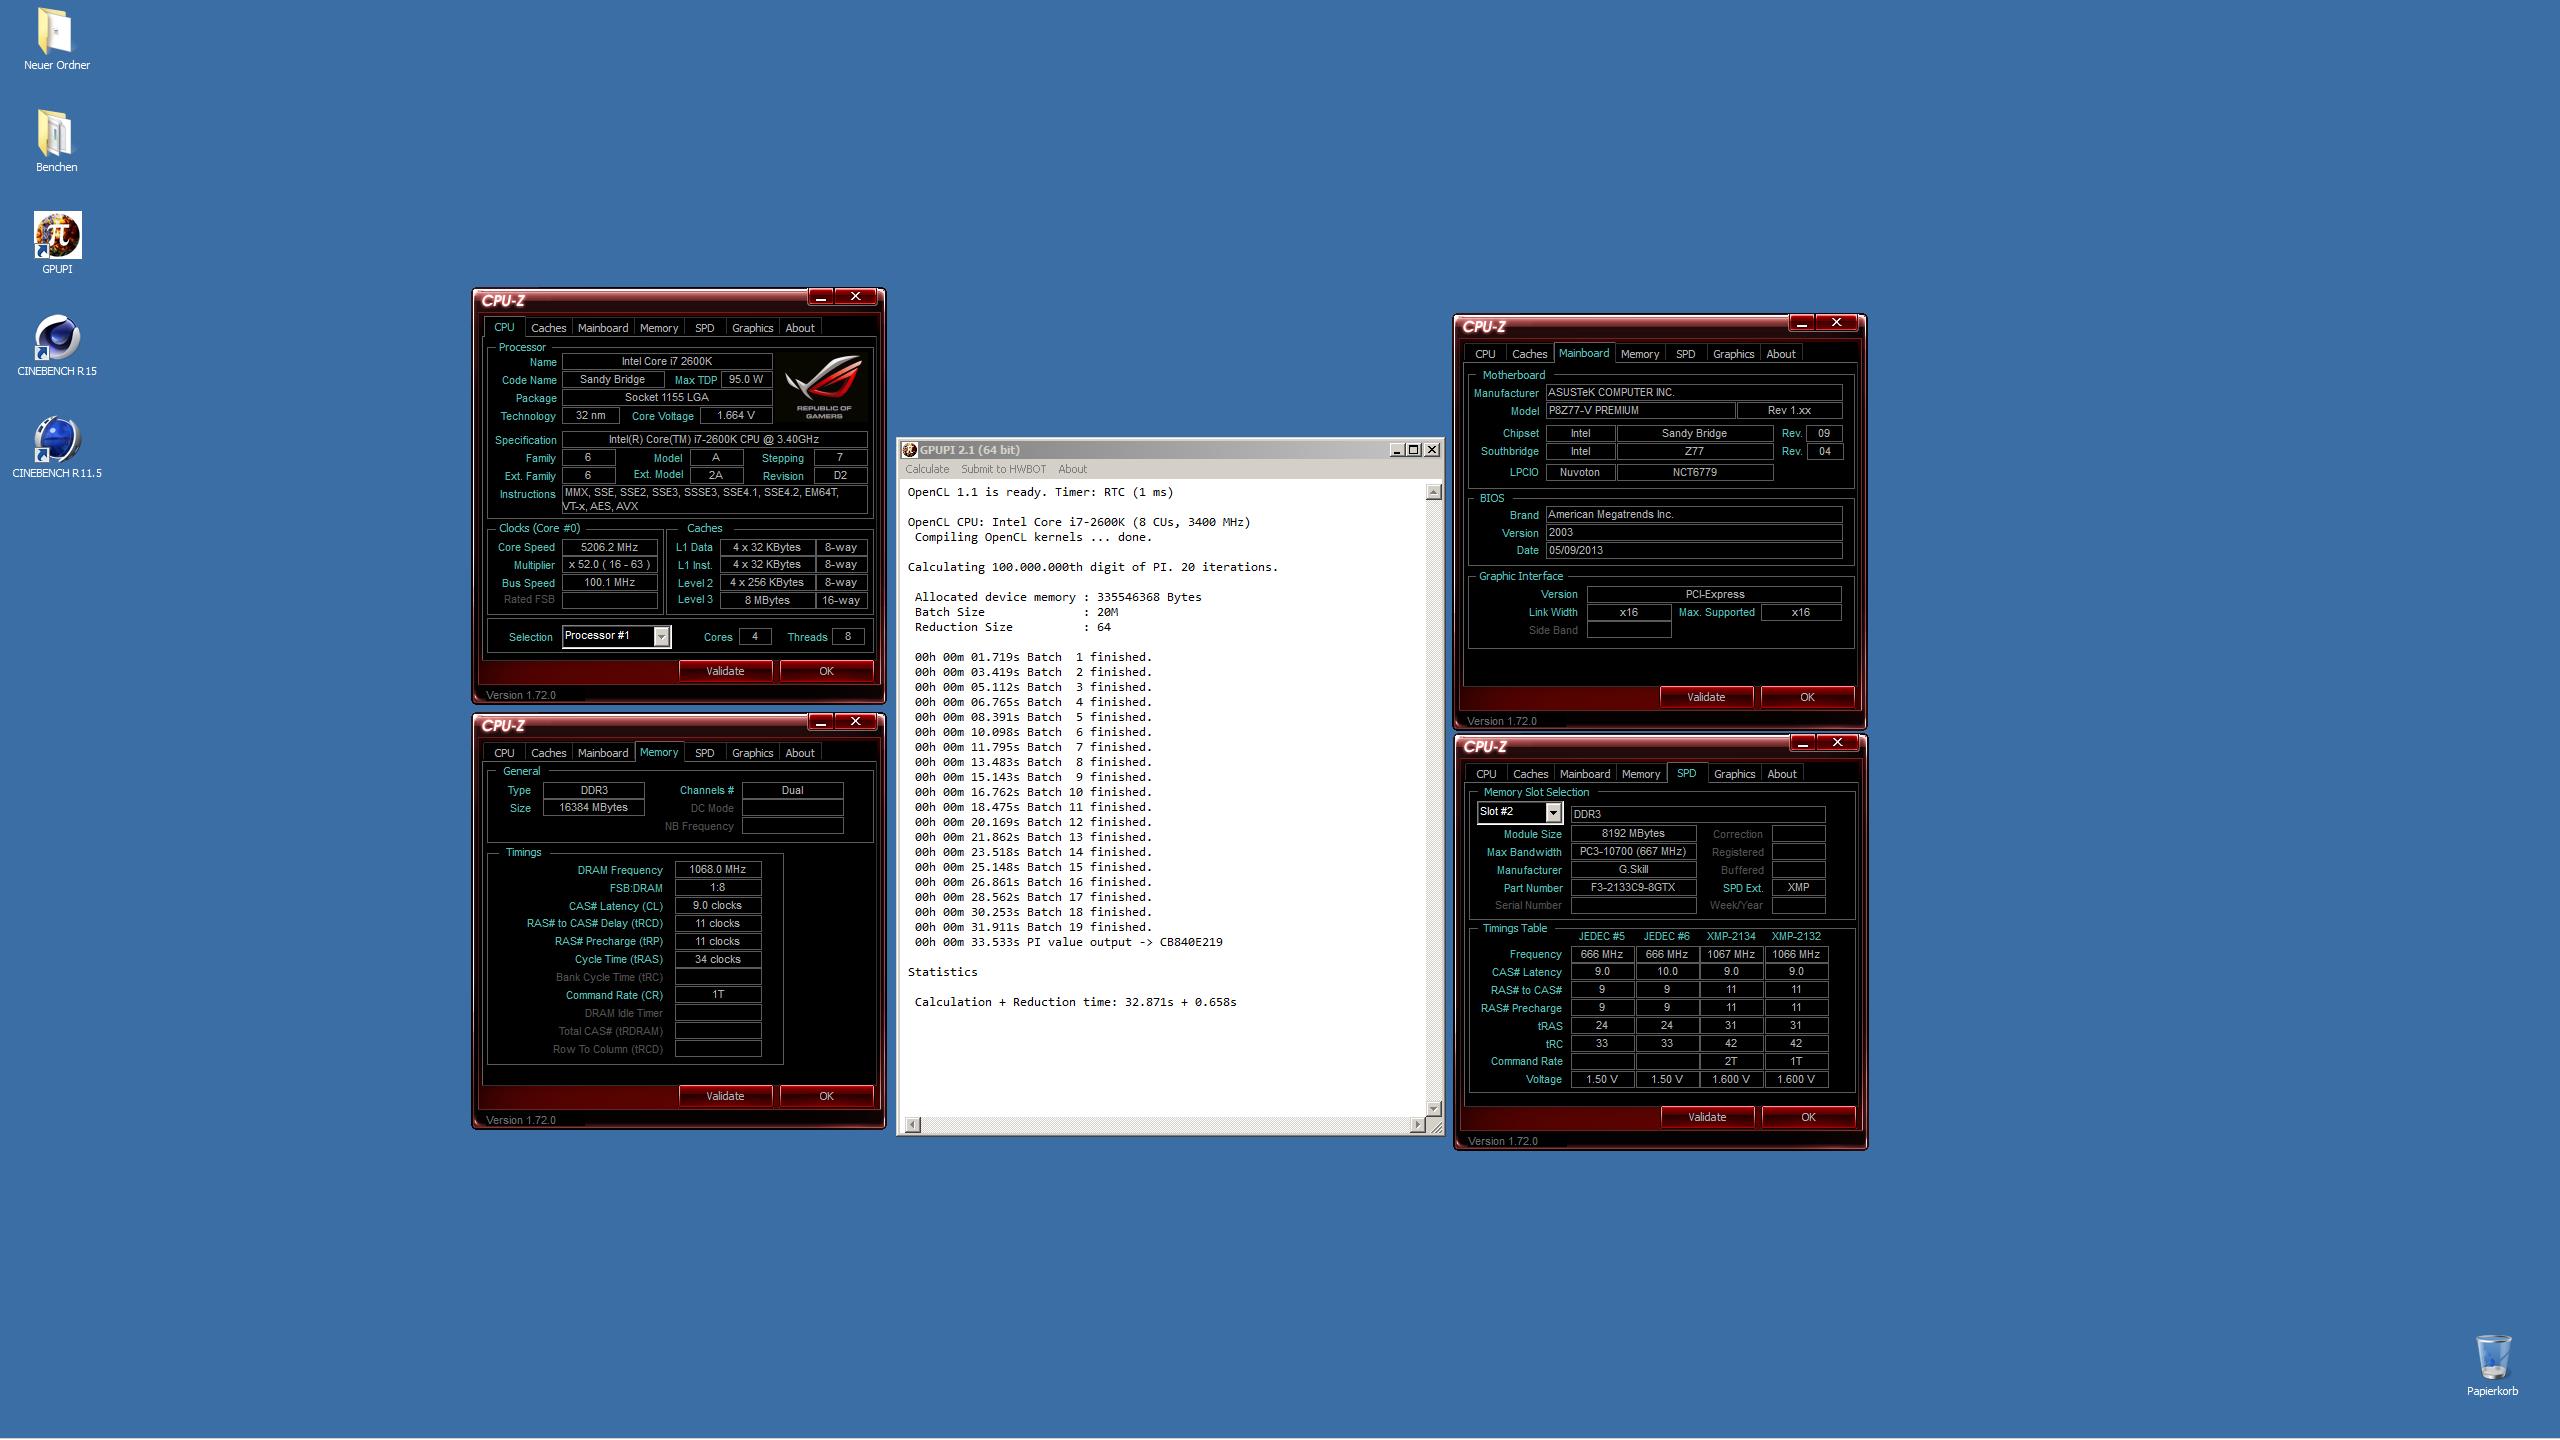This screenshot has height=1440, width=2560.
Task: Launch the CINEBENCH R11.5 shortcut
Action: [x=57, y=448]
